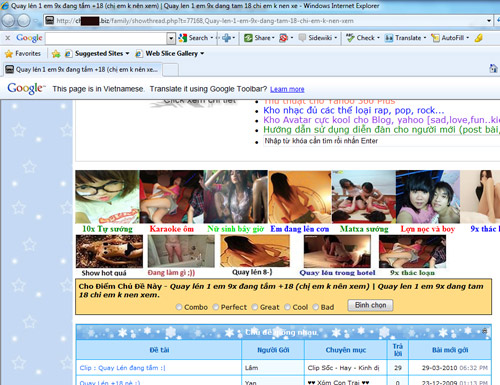This screenshot has width=500, height=385.
Task: Click the 'Chuyên mục' column header
Action: [x=346, y=350]
